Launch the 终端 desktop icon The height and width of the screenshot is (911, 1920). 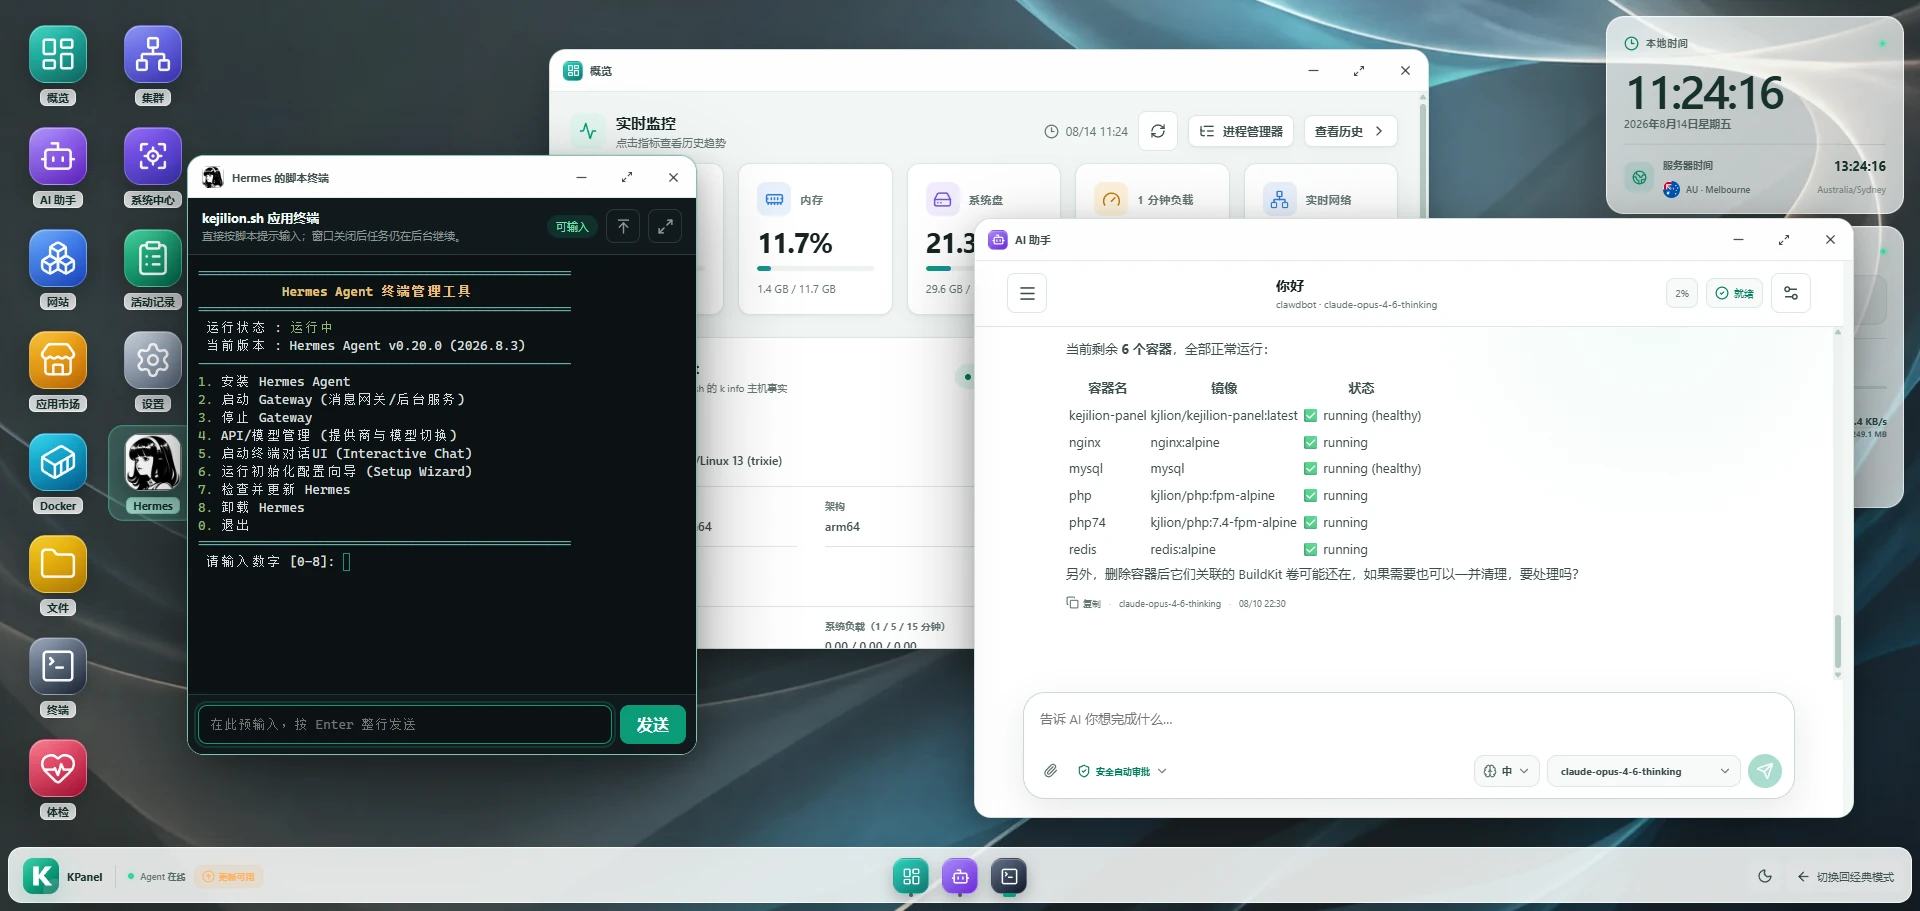[x=58, y=677]
